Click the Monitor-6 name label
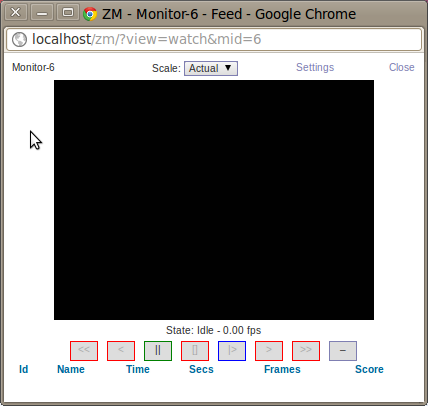The width and height of the screenshot is (428, 406). click(x=33, y=67)
